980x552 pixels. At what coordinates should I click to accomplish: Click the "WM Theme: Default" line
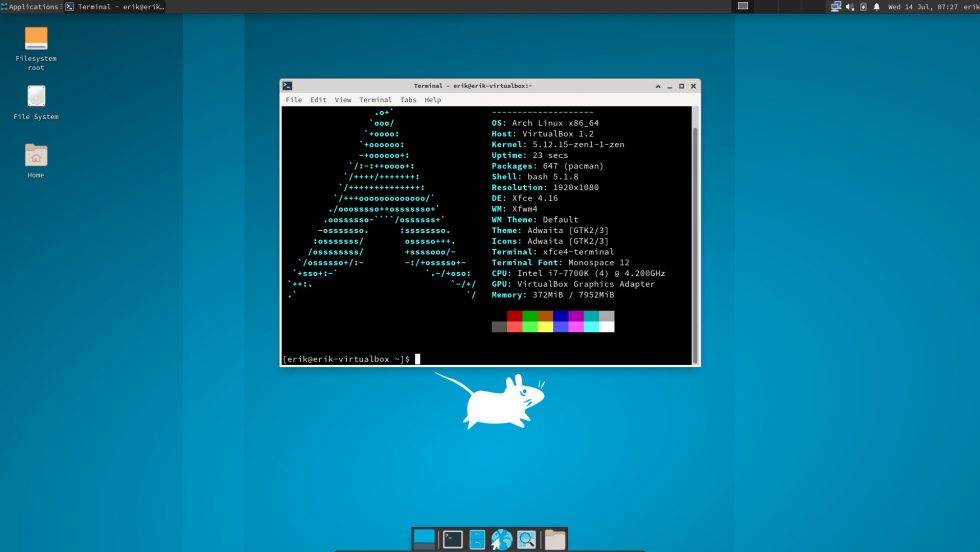(x=535, y=219)
